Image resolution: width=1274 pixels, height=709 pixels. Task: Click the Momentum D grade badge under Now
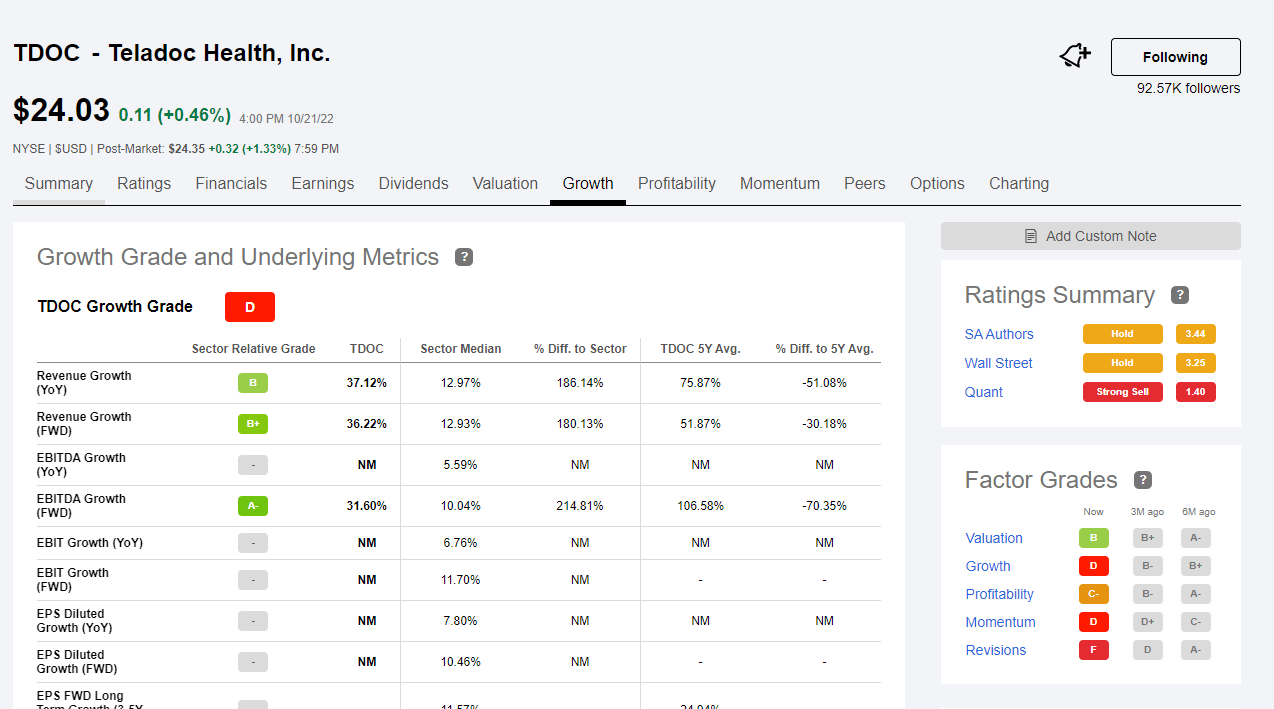point(1094,622)
